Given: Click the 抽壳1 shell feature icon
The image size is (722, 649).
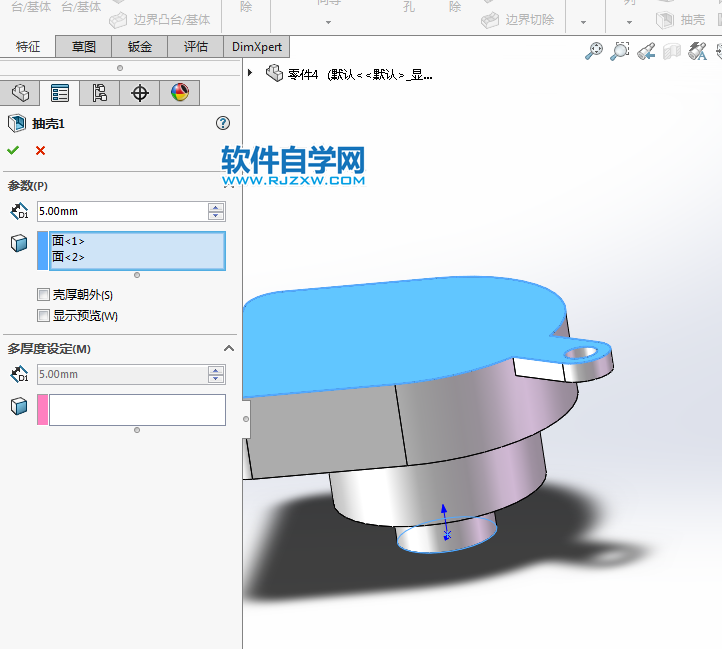Looking at the screenshot, I should 17,123.
